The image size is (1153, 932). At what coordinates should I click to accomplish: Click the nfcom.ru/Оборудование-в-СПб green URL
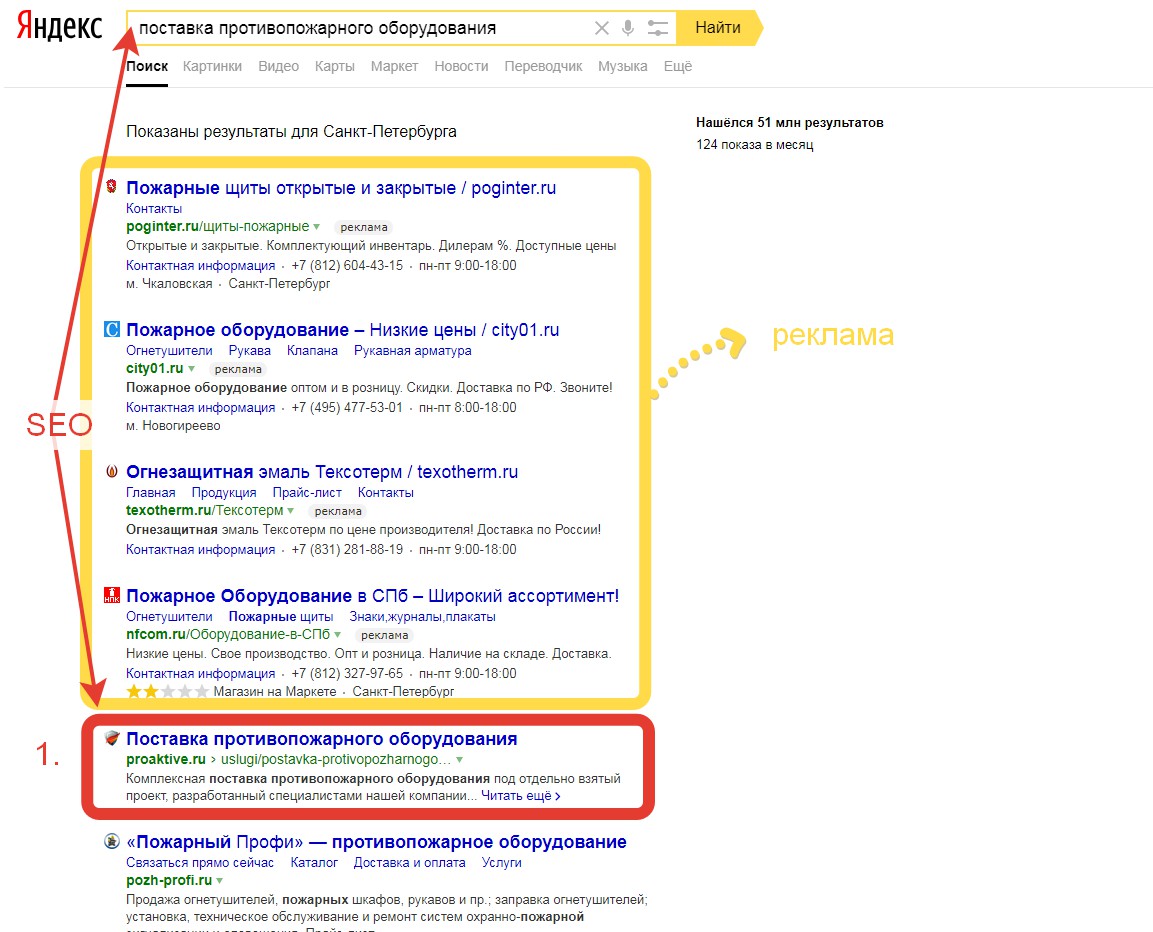coord(228,634)
